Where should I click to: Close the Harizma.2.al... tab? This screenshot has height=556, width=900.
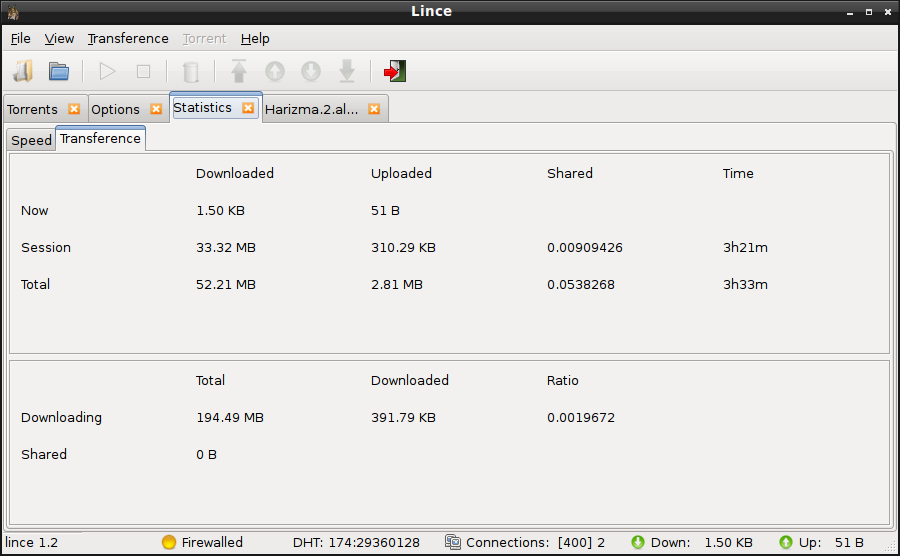374,108
